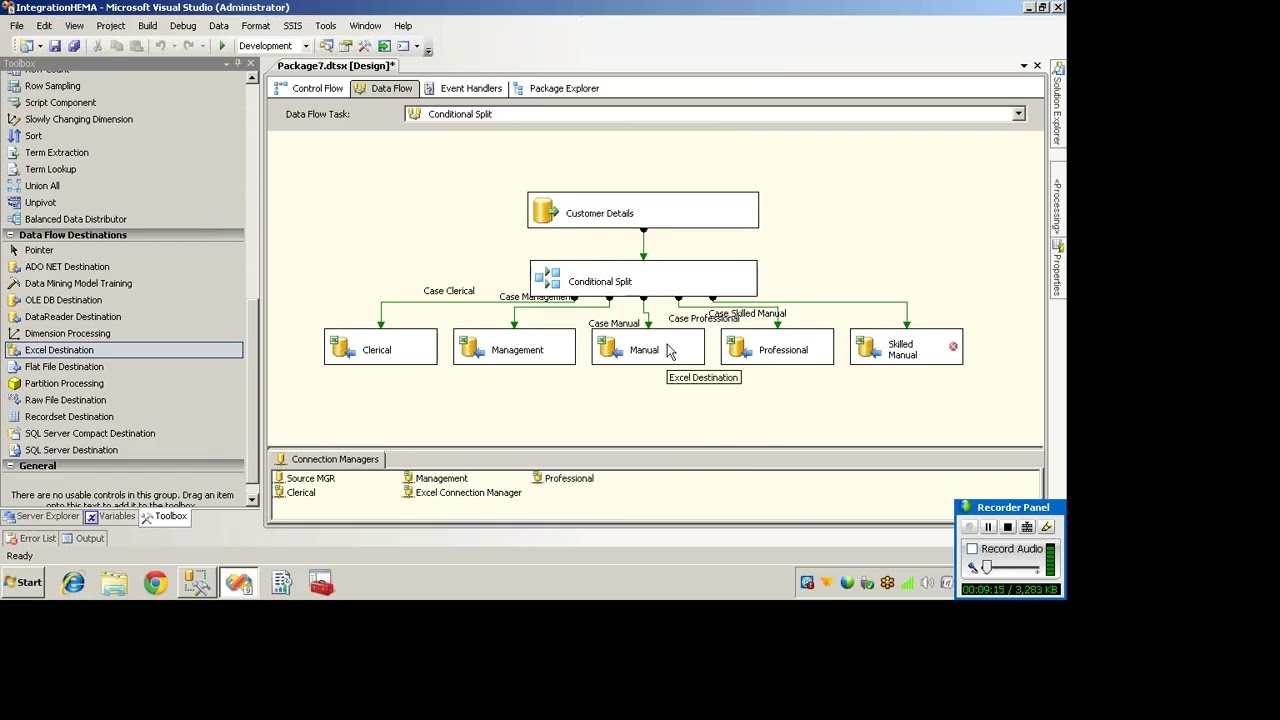Click the Toolbox (hammer and wrench) toolbar icon
The image size is (1280, 720).
pos(365,46)
